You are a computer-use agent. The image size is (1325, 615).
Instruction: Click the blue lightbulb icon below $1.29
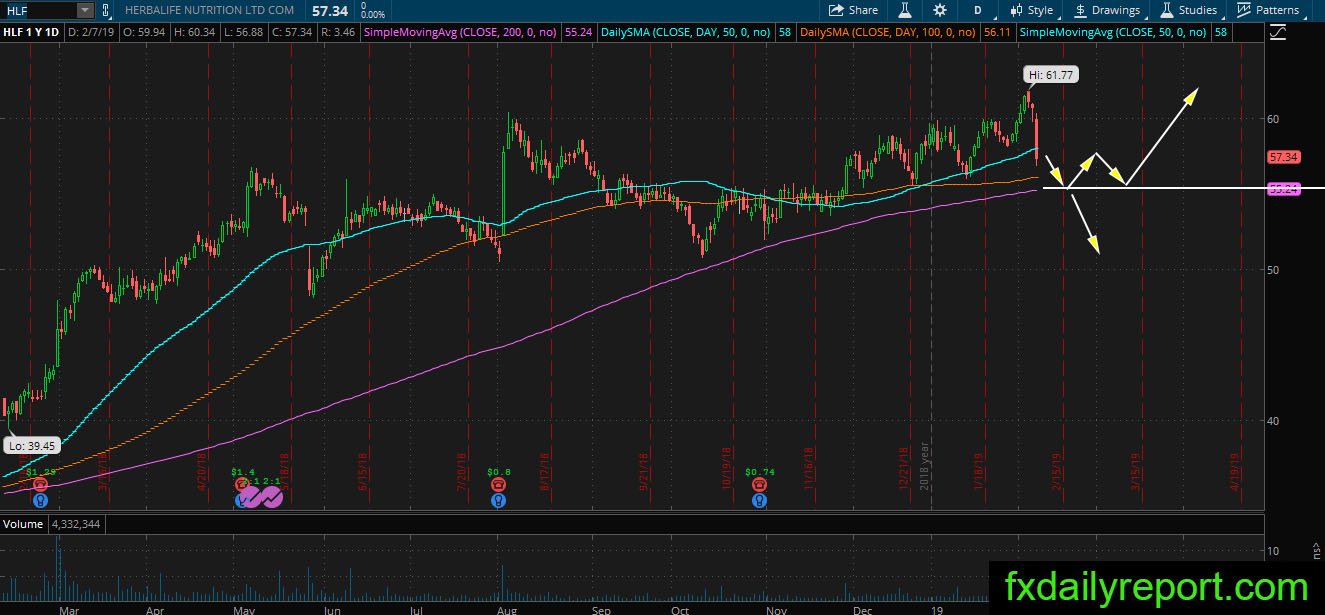pos(40,500)
